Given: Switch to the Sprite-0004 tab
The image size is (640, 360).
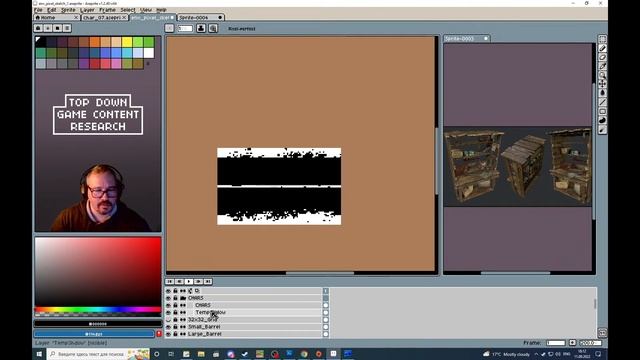Looking at the screenshot, I should coord(201,18).
